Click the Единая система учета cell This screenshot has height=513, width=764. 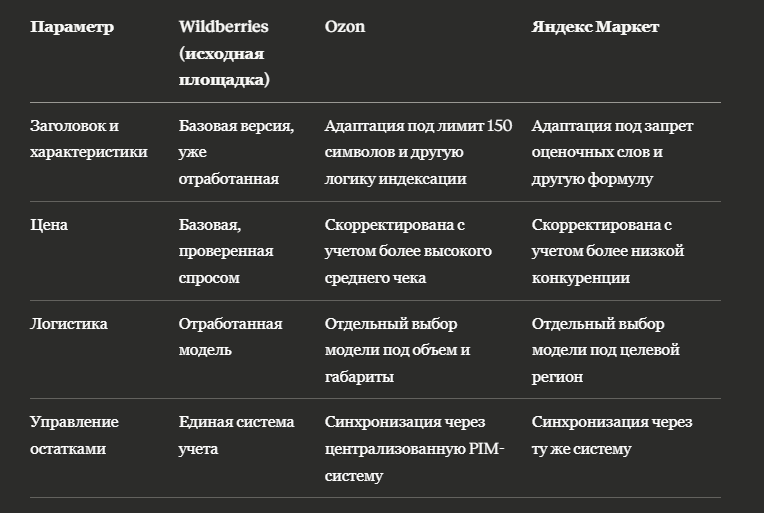(236, 435)
